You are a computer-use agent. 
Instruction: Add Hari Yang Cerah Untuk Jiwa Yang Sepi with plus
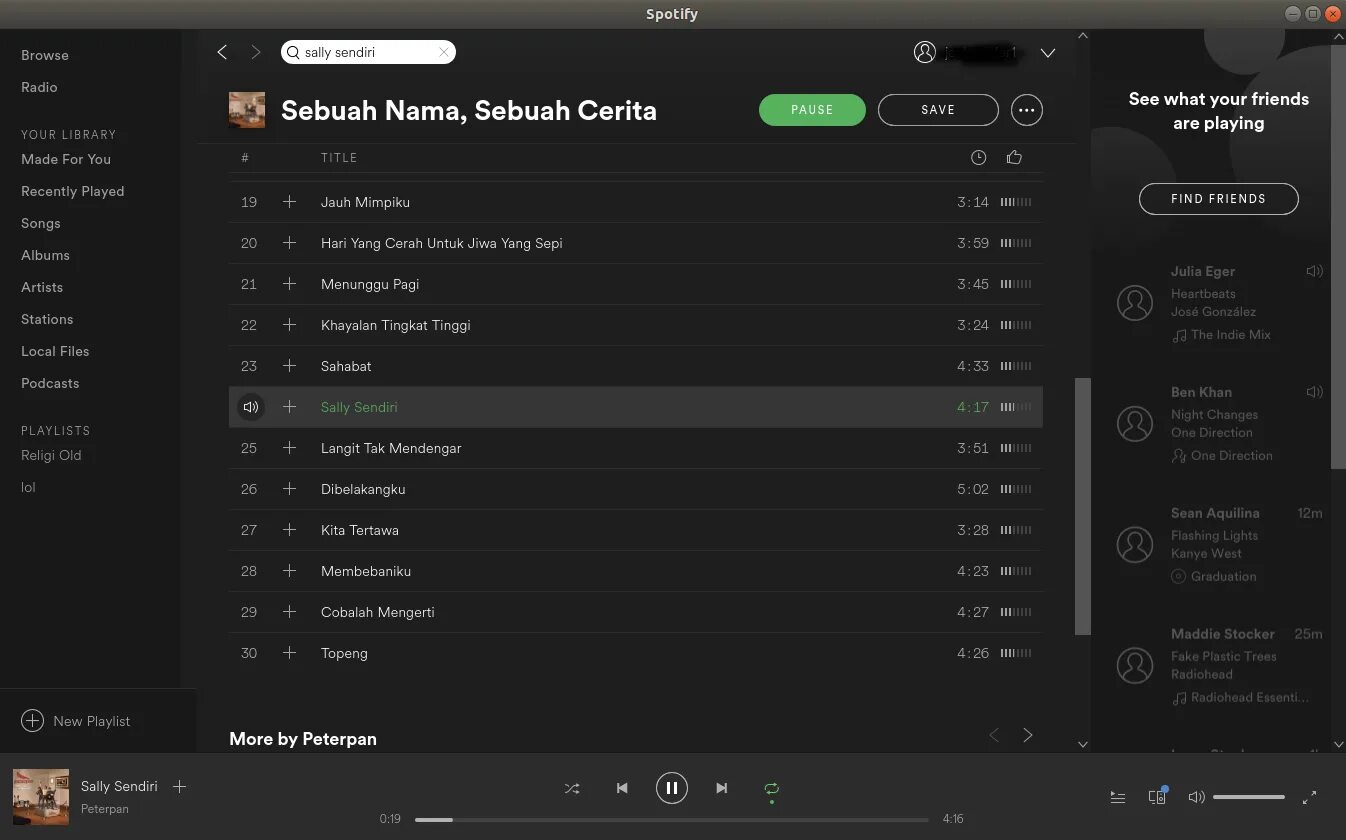click(x=289, y=243)
